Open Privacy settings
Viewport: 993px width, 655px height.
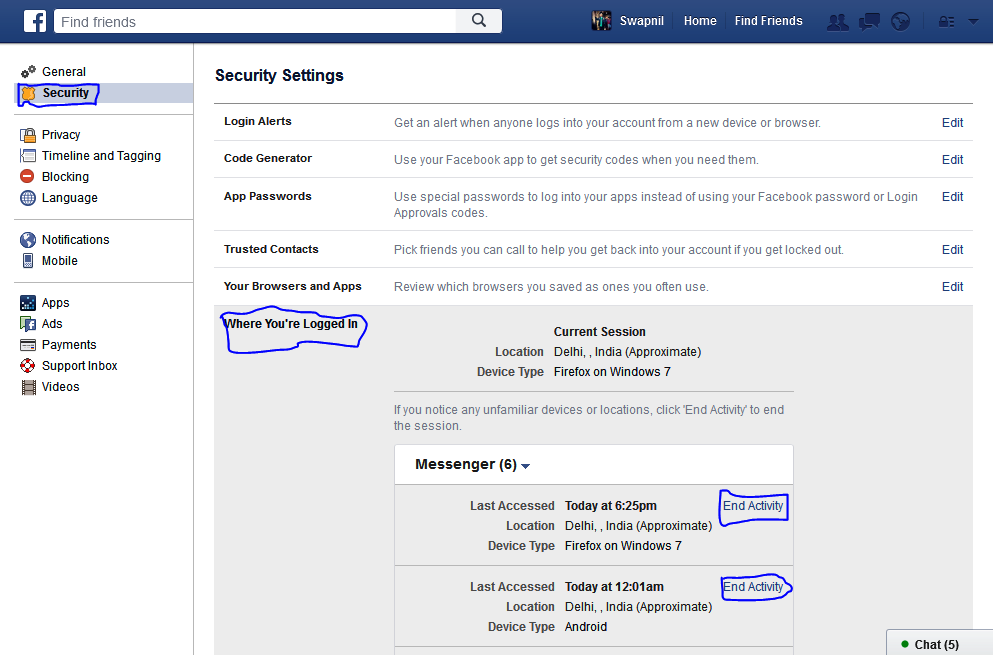[61, 135]
